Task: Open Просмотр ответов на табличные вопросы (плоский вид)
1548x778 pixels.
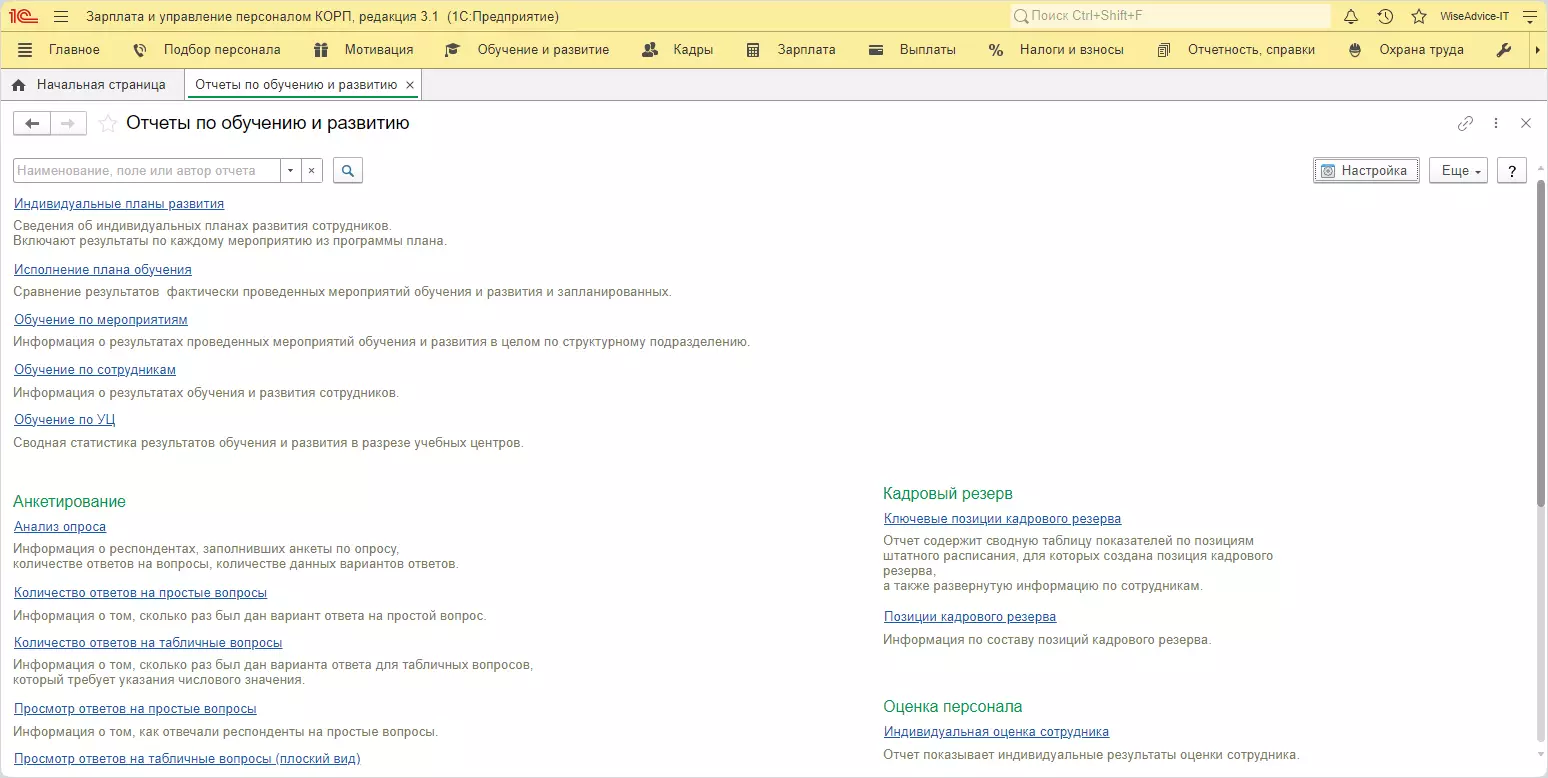Action: pos(187,759)
